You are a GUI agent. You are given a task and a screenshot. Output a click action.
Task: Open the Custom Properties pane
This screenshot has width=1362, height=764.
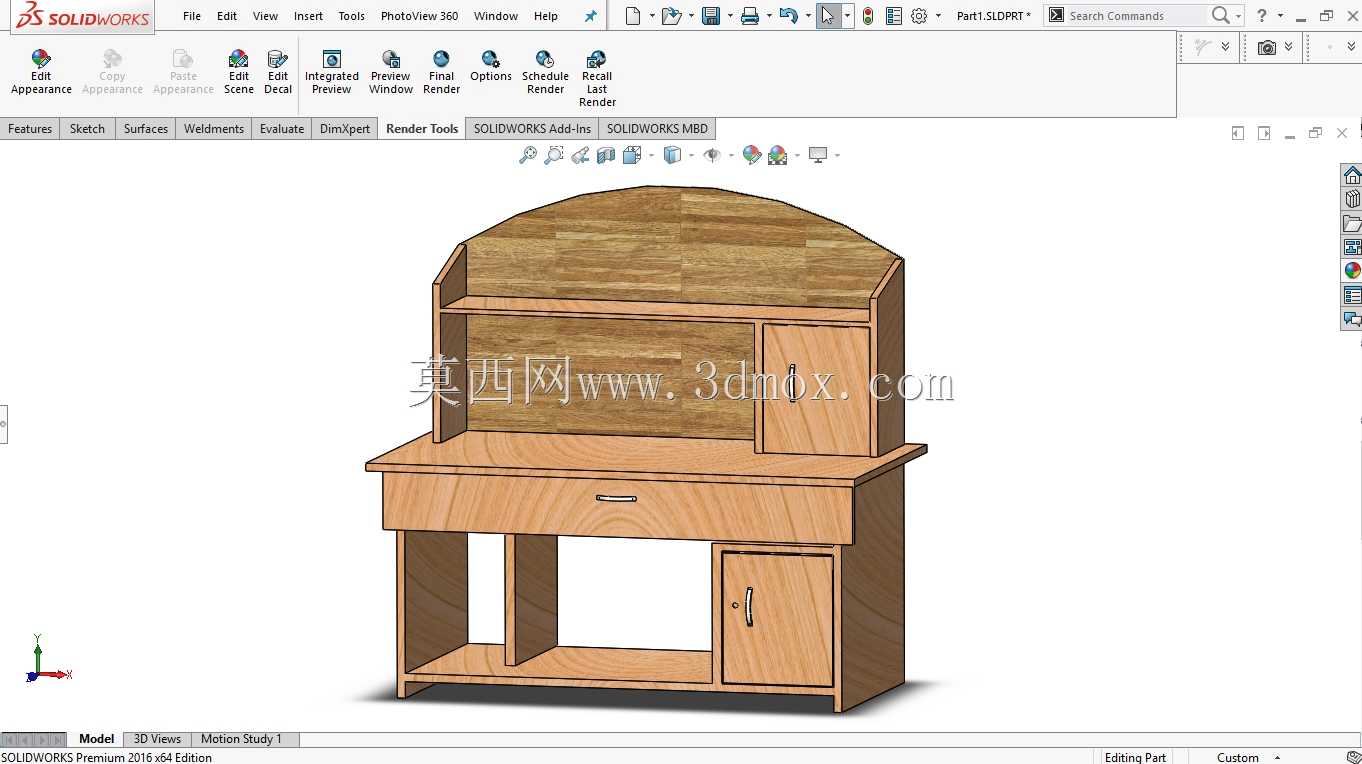(x=1352, y=296)
